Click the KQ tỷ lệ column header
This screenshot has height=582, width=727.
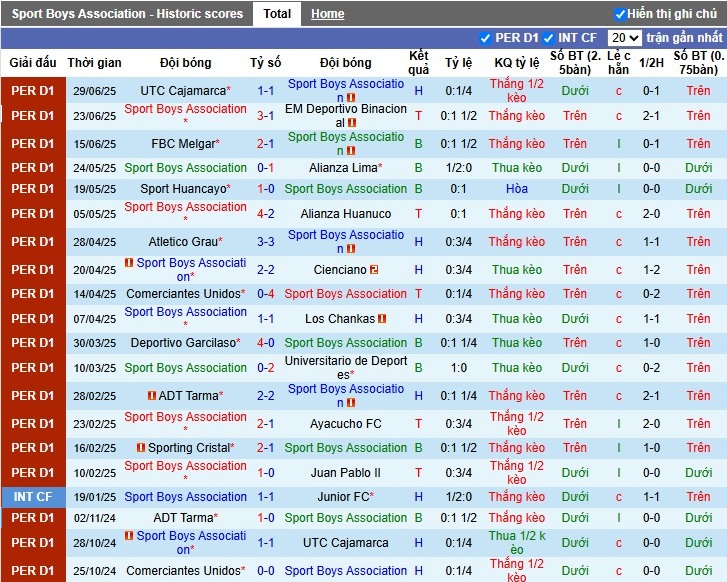[x=517, y=63]
